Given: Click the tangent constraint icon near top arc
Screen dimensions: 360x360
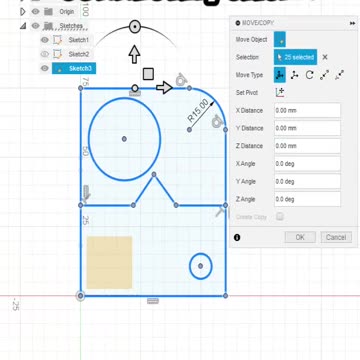Looking at the screenshot, I should (181, 79).
